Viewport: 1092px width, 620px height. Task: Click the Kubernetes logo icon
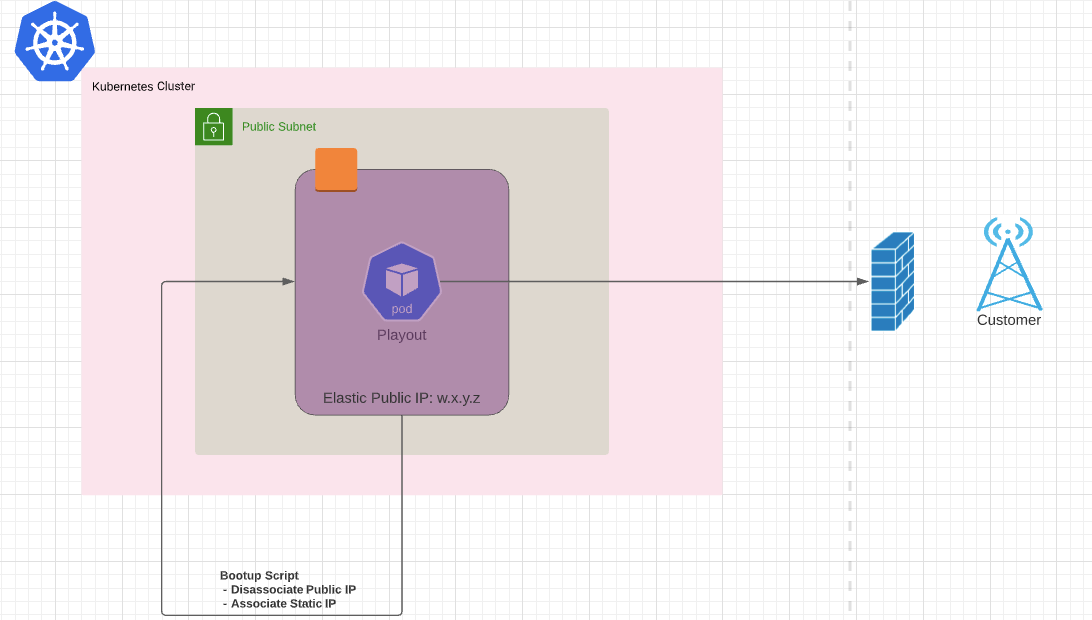click(54, 42)
